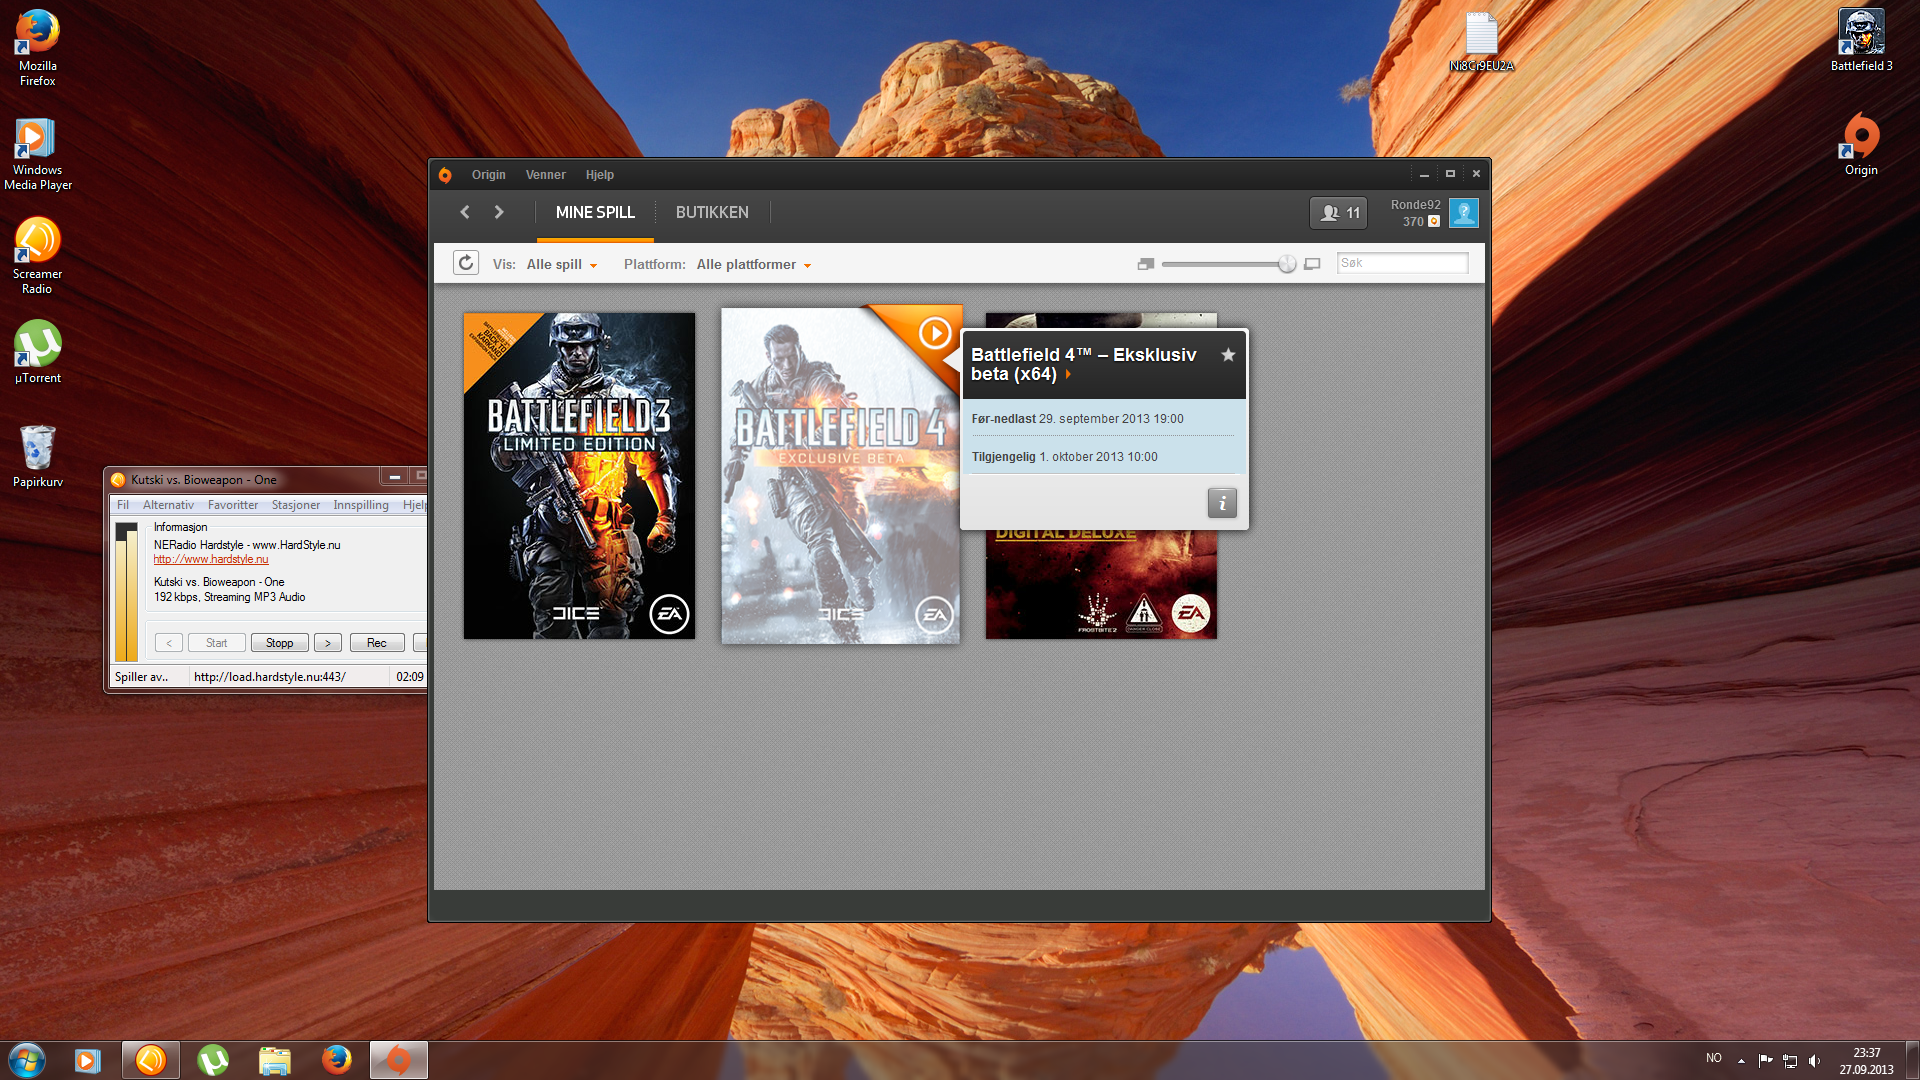This screenshot has height=1080, width=1920.
Task: Select the Digital Deluxe game cover
Action: (x=1101, y=585)
